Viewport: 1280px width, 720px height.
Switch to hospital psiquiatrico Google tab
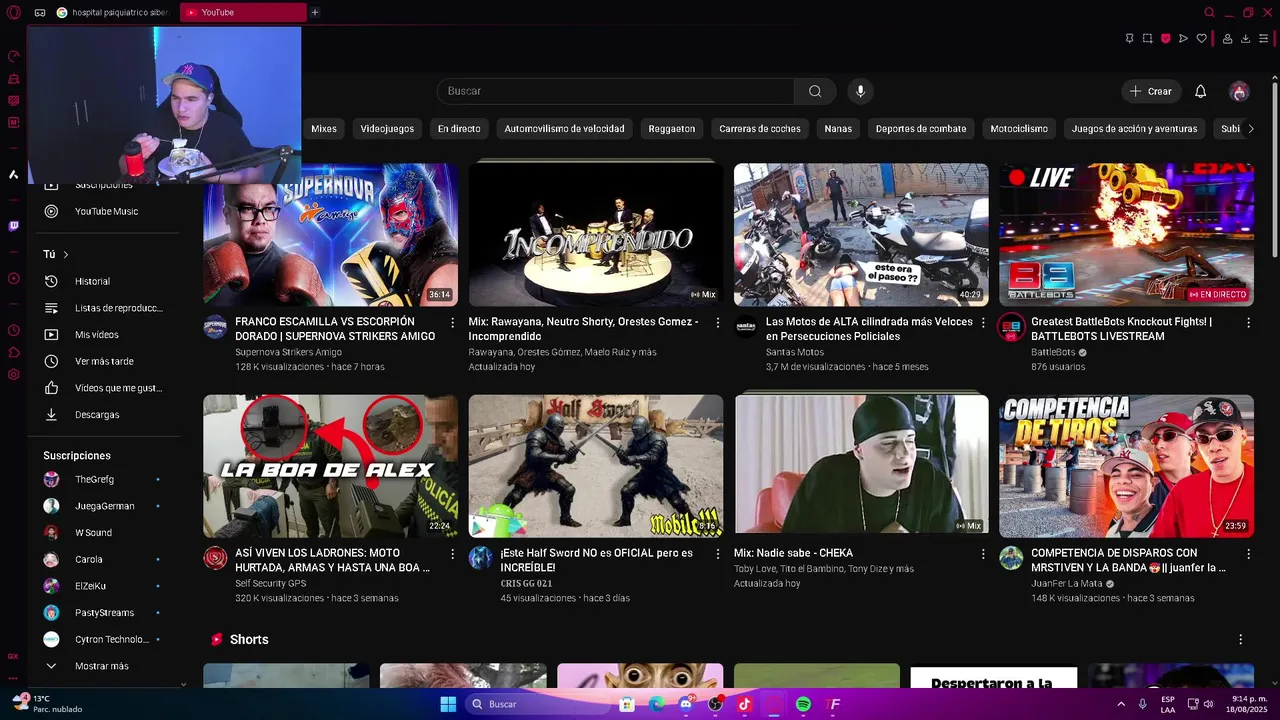(113, 13)
